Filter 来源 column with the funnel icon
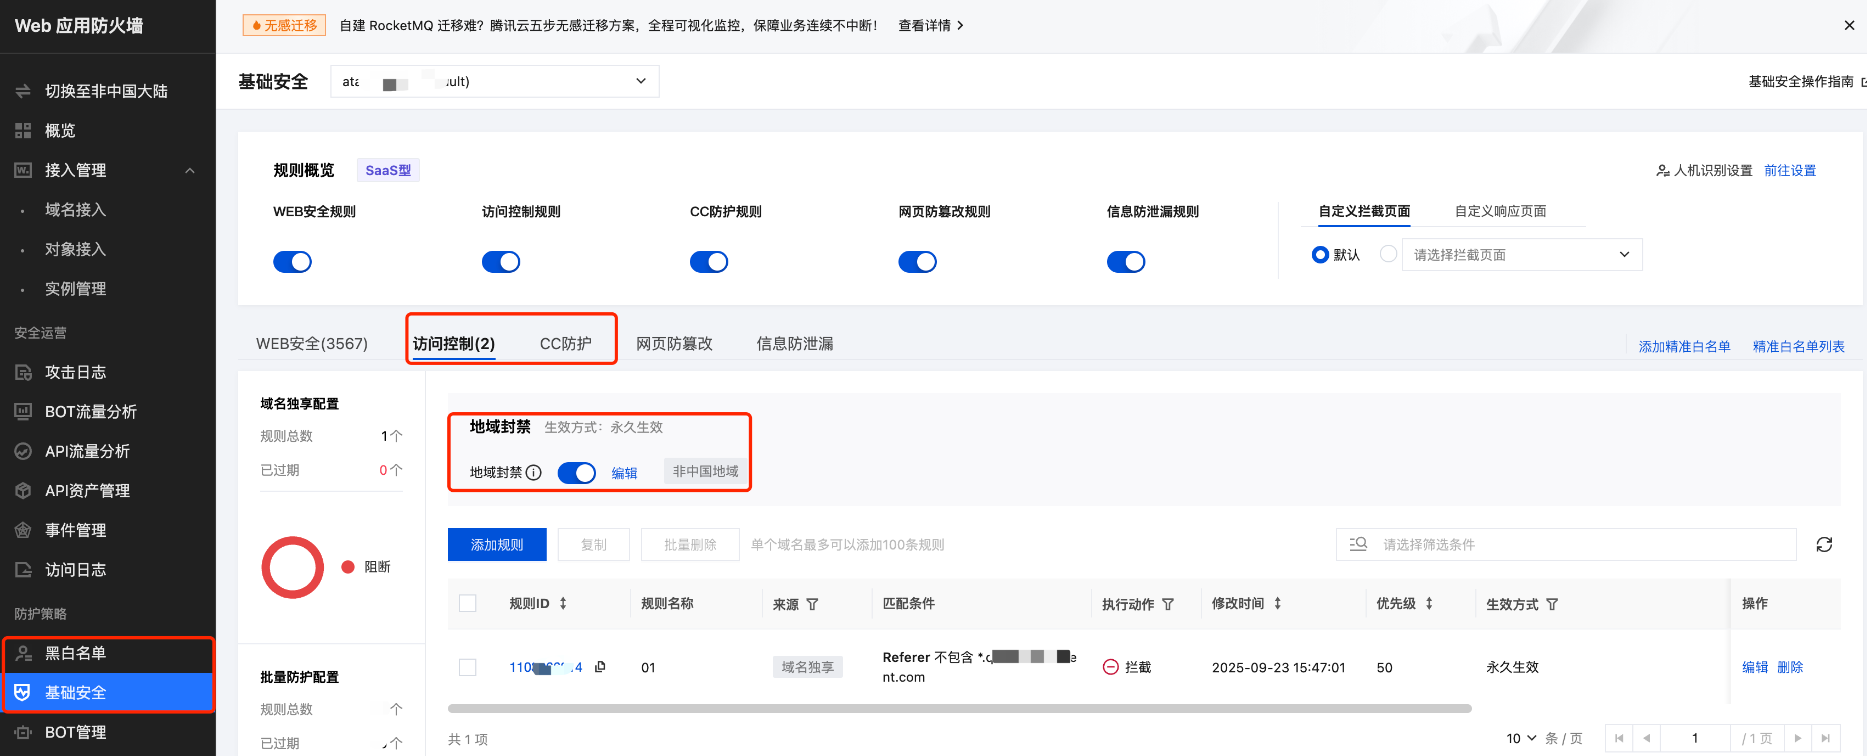 coord(812,604)
